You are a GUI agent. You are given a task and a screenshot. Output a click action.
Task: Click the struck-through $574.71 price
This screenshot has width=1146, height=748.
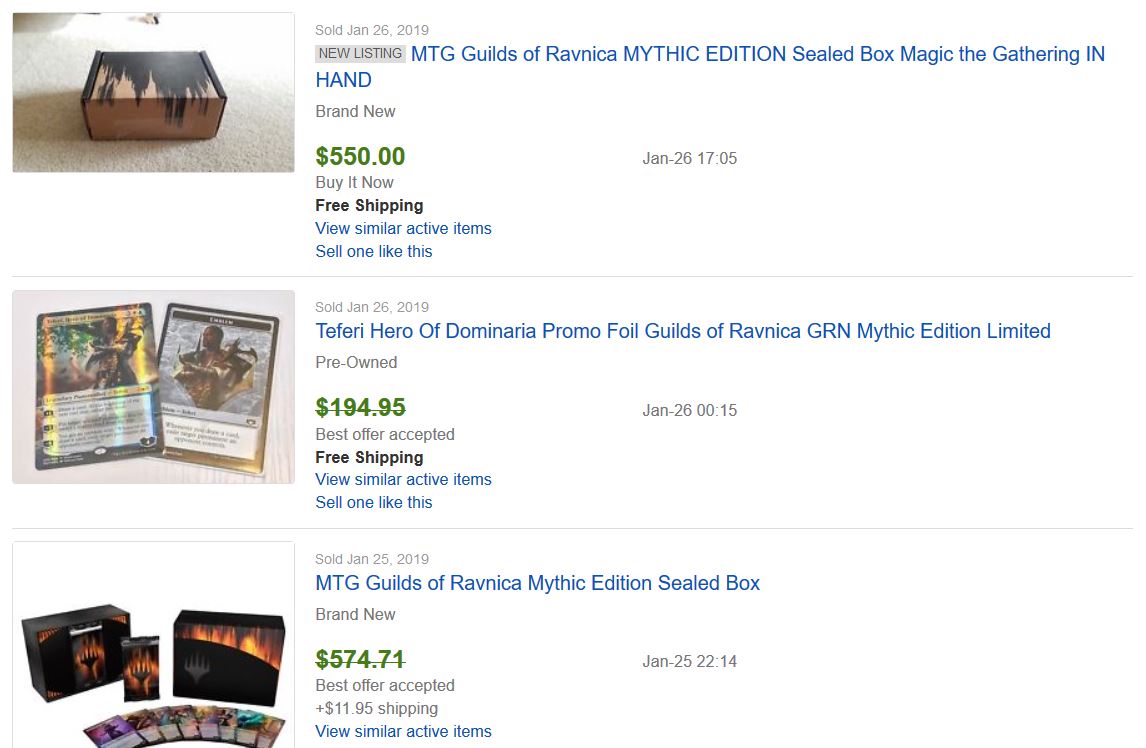click(x=360, y=660)
